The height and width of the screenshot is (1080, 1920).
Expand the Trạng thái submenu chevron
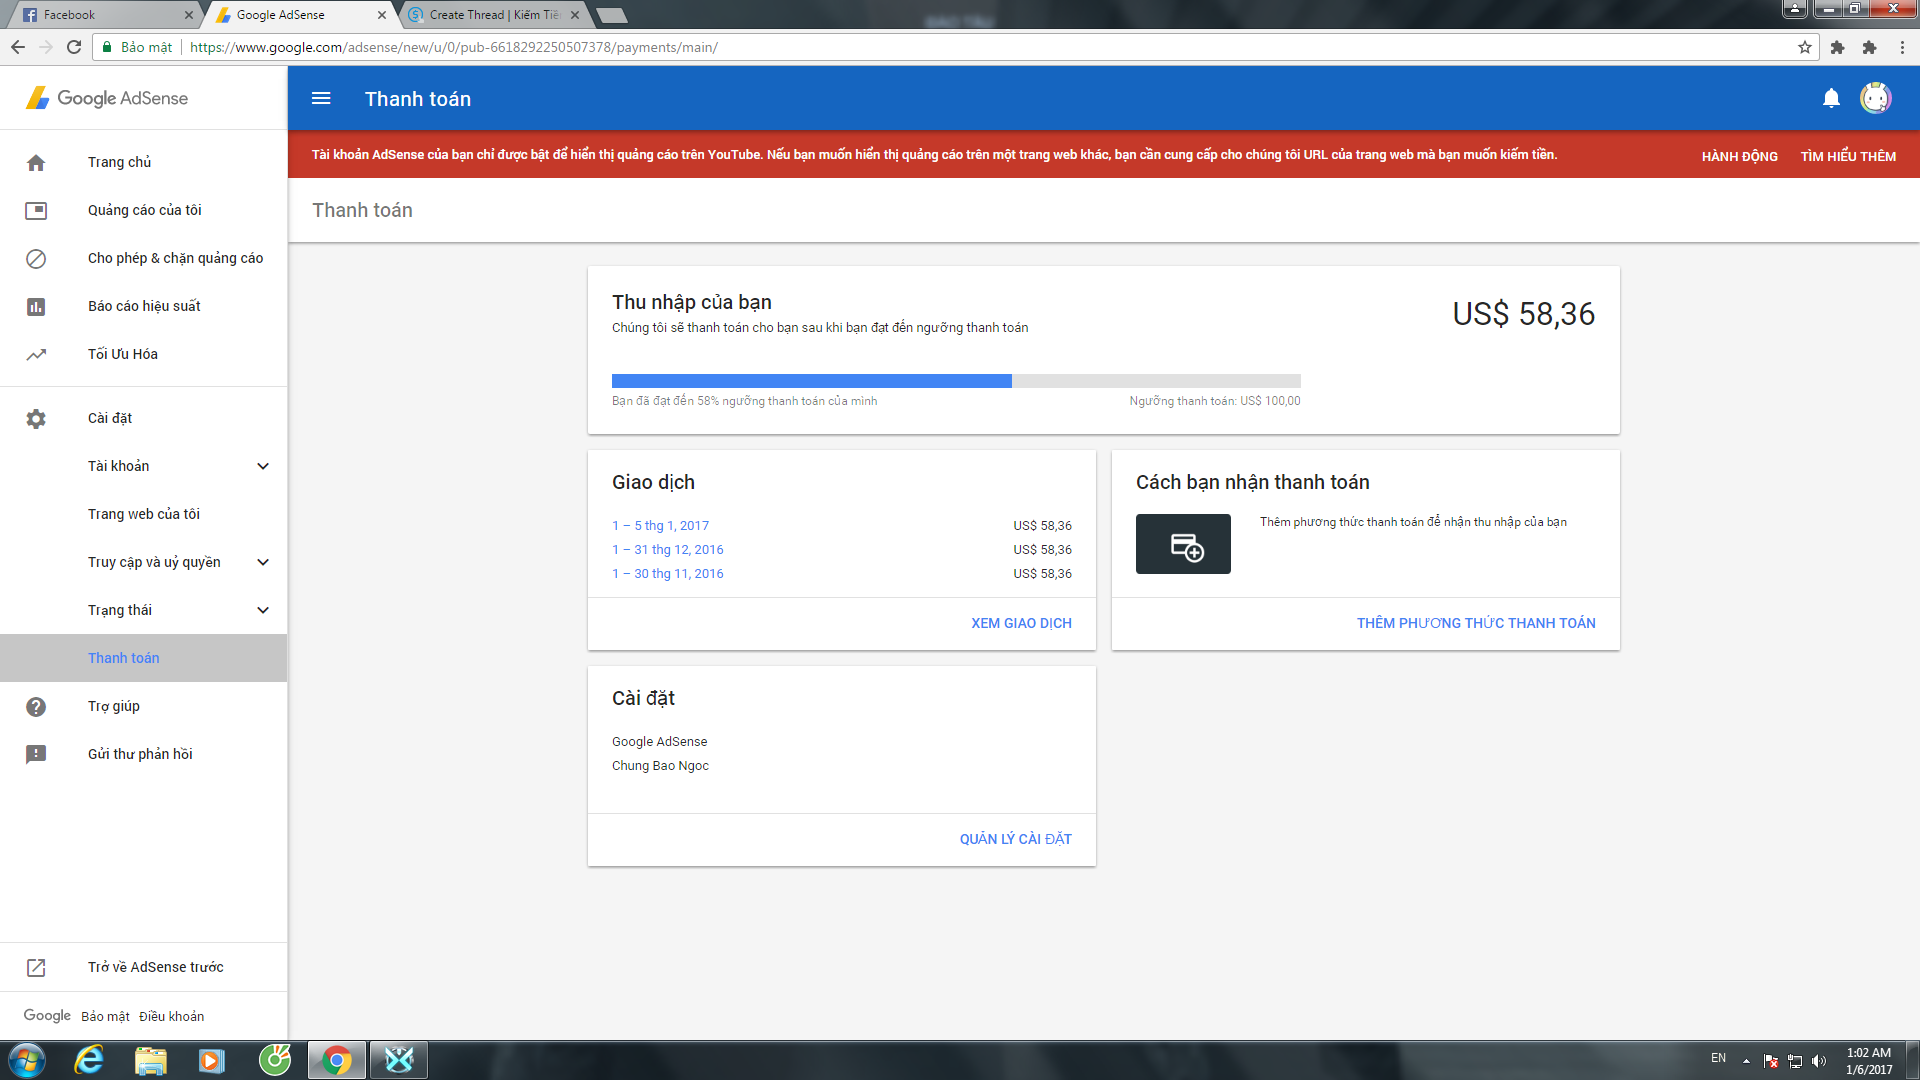pyautogui.click(x=263, y=610)
